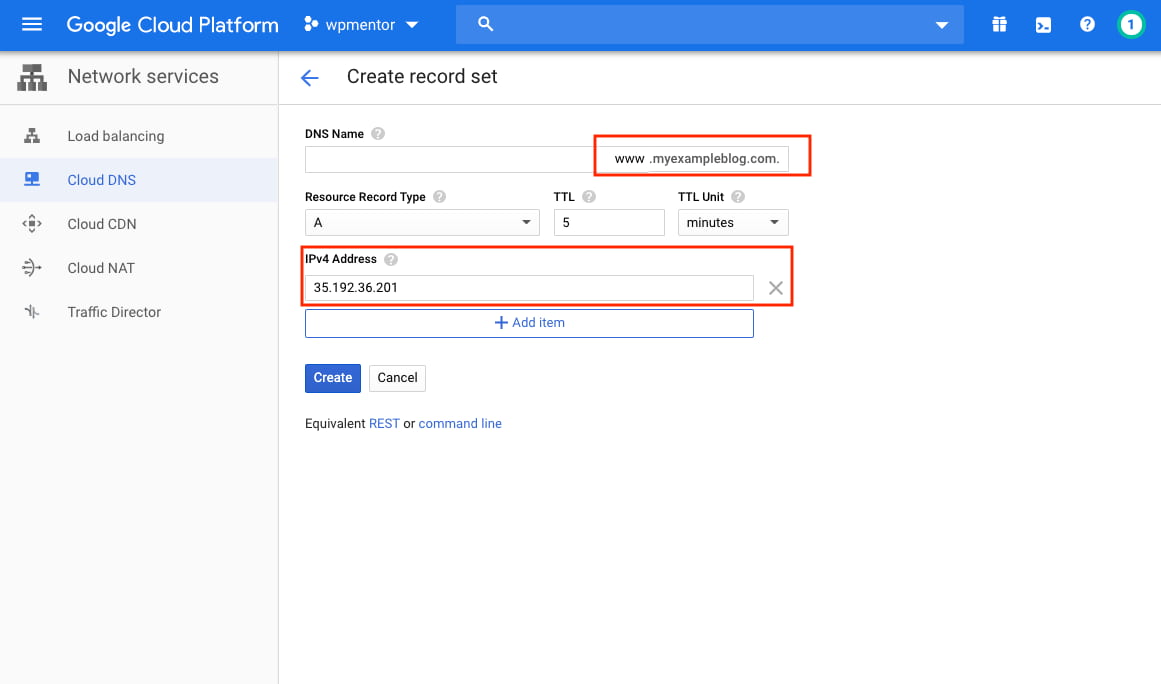Screen dimensions: 1161x684
Task: Click the Network services header icon
Action: 32,77
